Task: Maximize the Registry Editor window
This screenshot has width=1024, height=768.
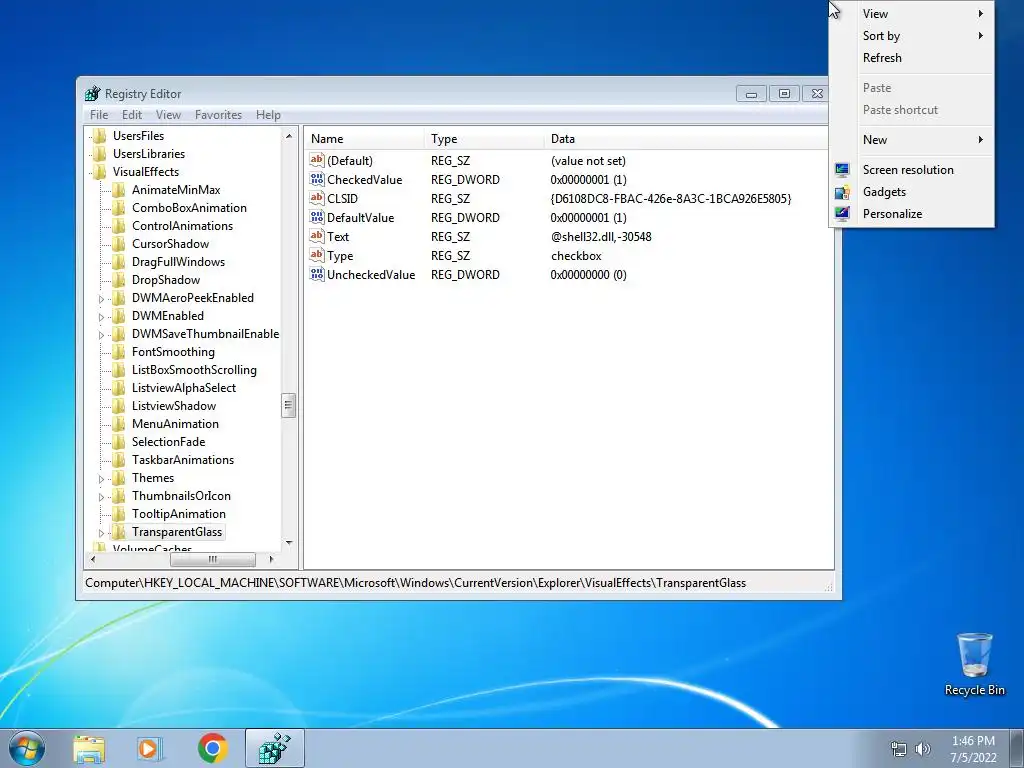Action: tap(784, 93)
